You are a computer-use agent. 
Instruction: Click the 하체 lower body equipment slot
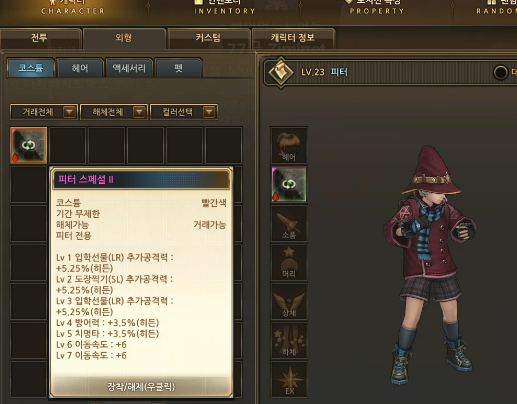point(289,340)
